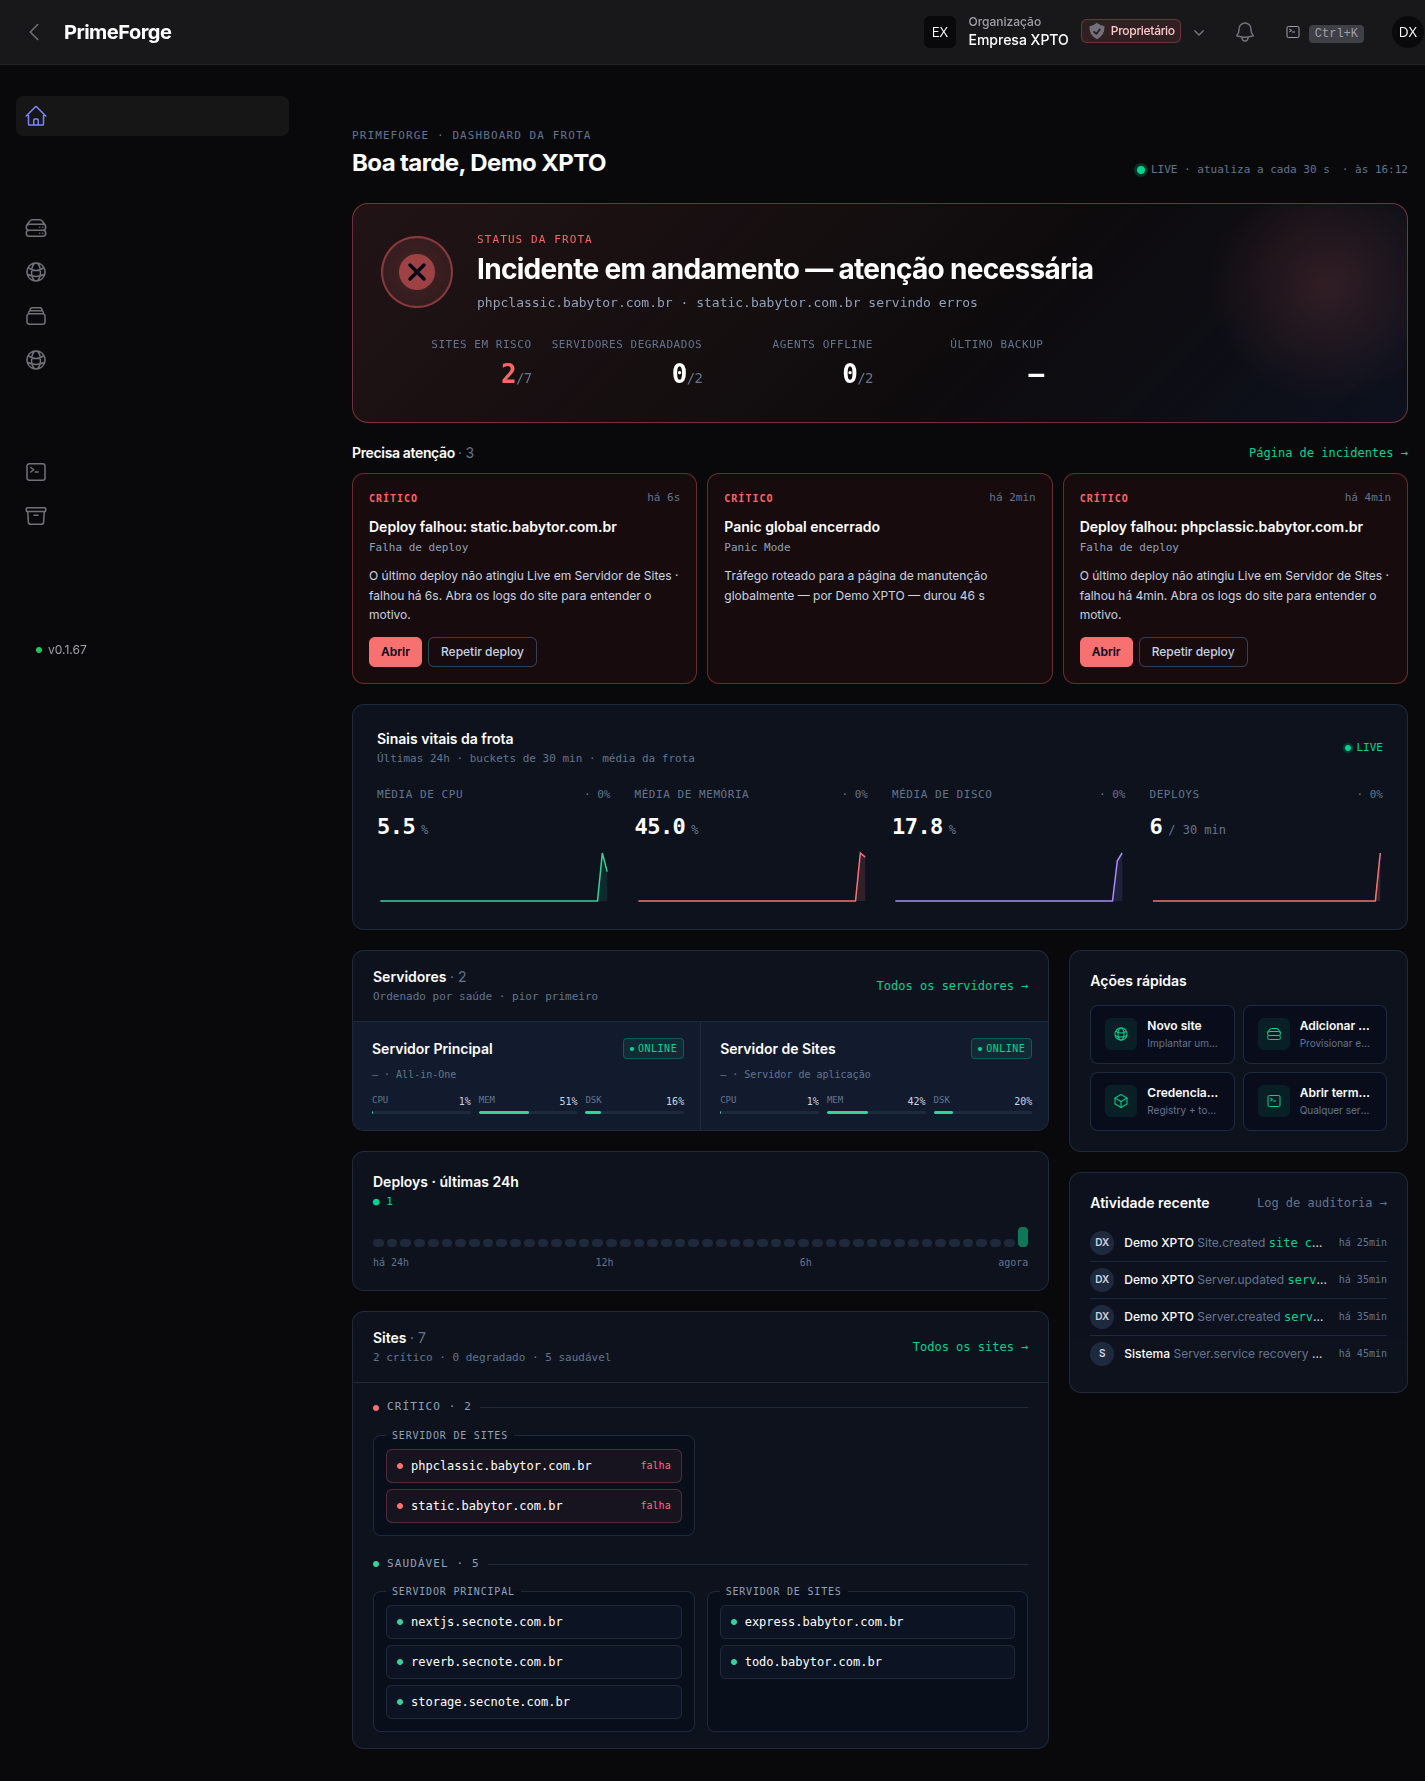The height and width of the screenshot is (1781, 1425).
Task: Open the Adicionar quick action card
Action: pos(1315,1034)
